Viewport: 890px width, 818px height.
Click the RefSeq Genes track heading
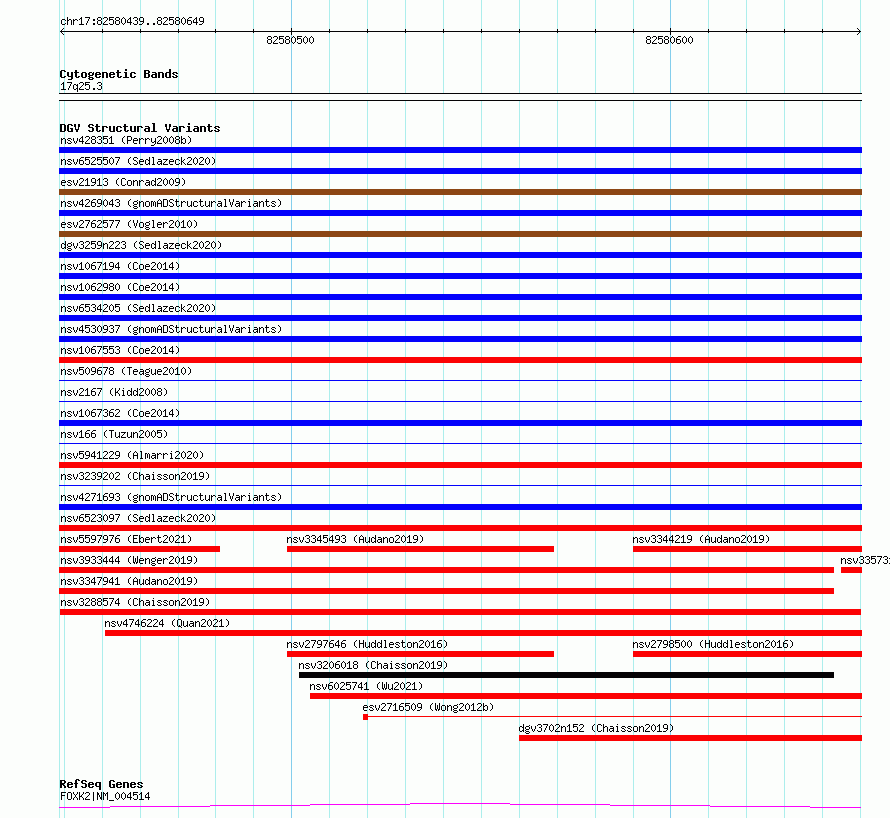(101, 784)
